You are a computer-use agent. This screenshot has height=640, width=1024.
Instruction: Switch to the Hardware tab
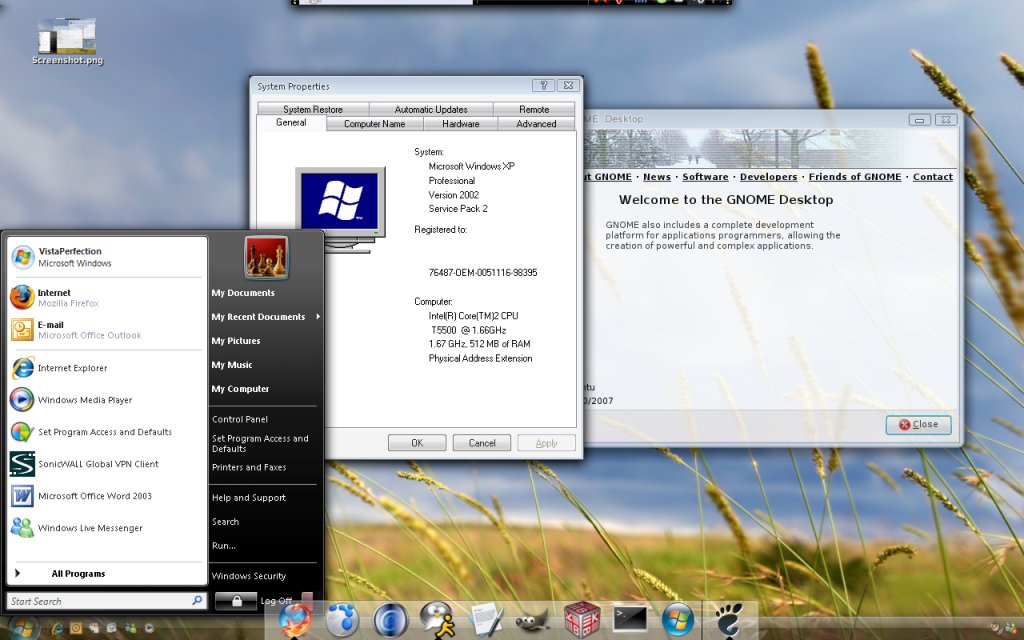point(460,123)
